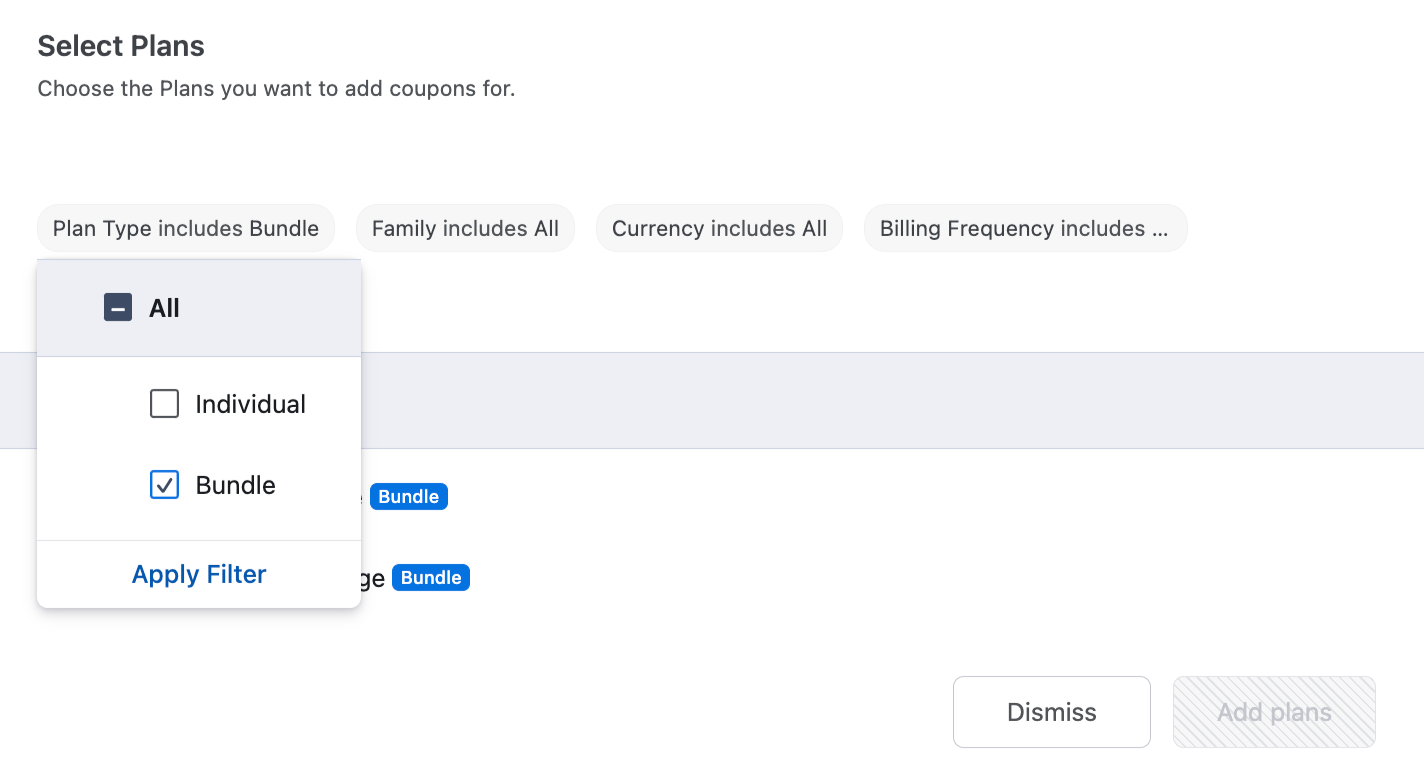Image resolution: width=1424 pixels, height=774 pixels.
Task: Check the Individual plan type checkbox
Action: pos(164,404)
